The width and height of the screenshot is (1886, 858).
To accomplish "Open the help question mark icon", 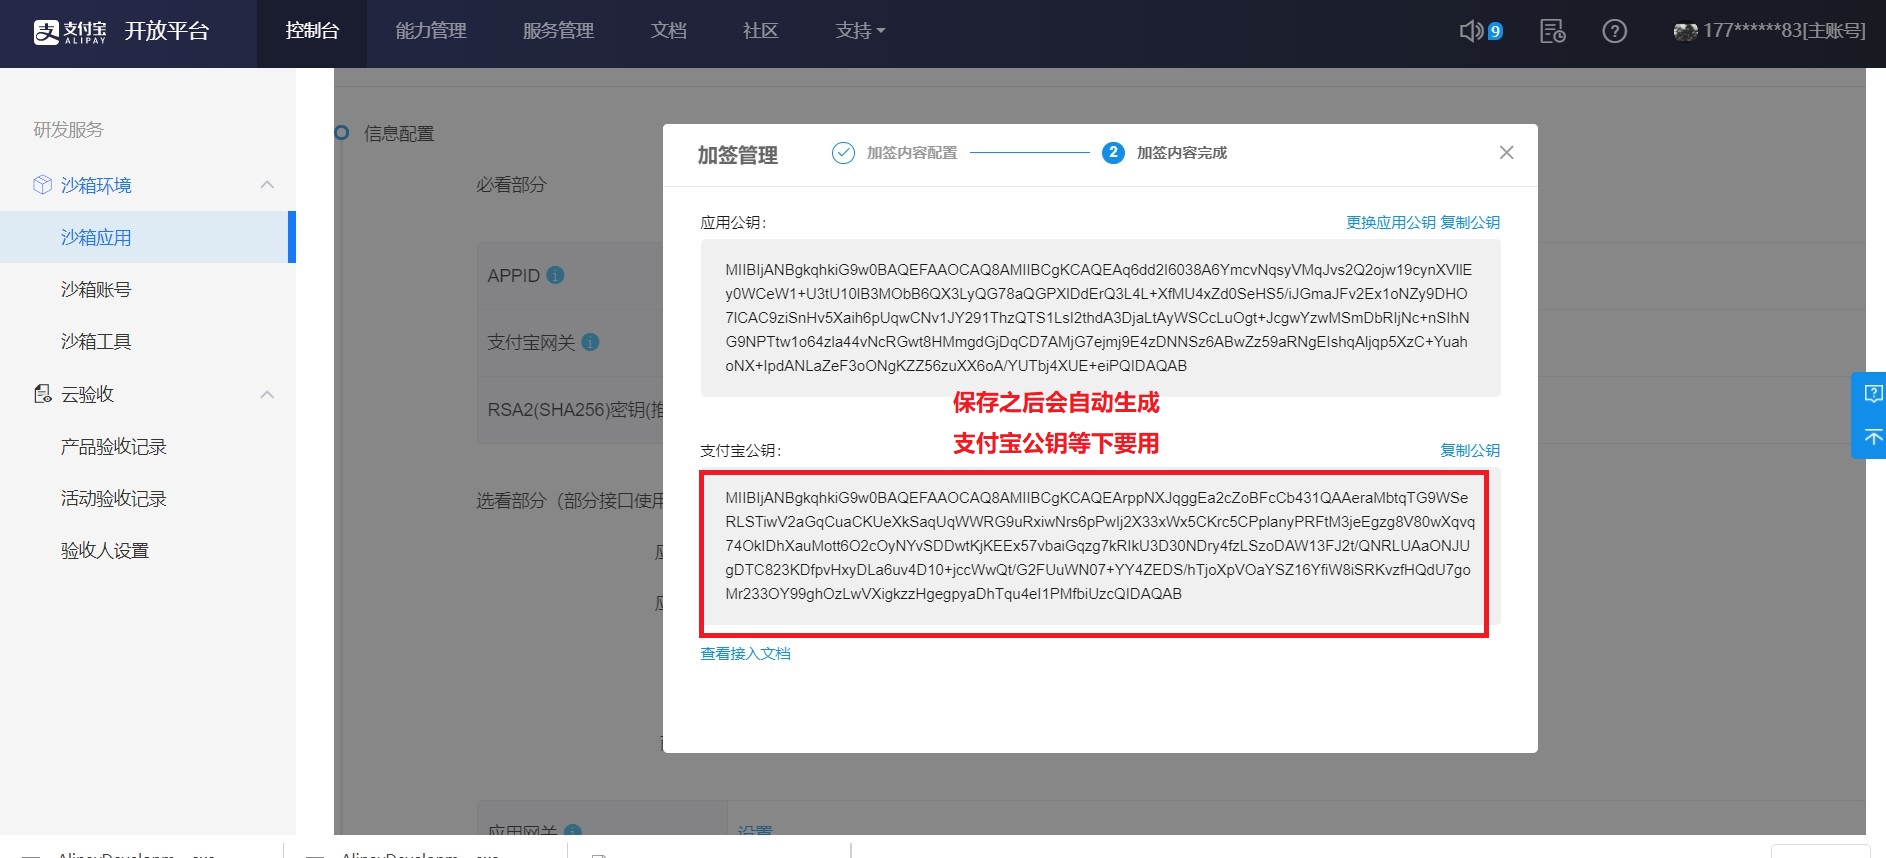I will pos(1614,31).
